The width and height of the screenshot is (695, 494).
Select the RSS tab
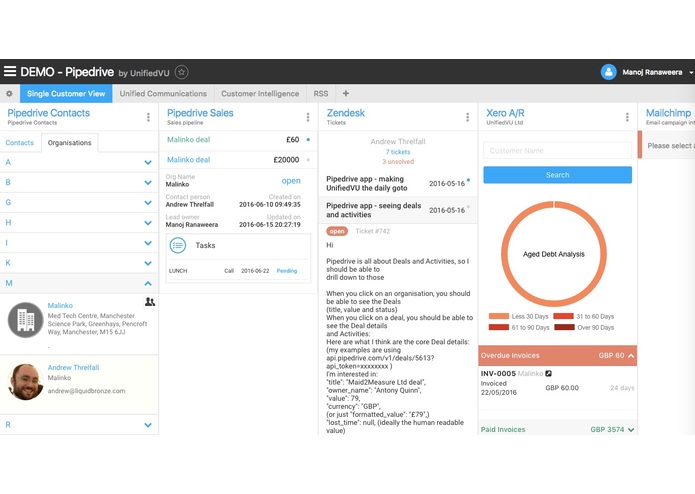point(321,93)
